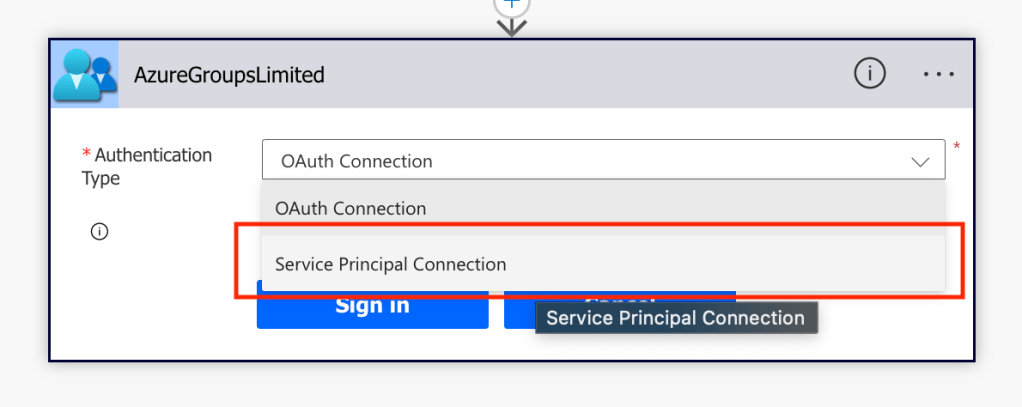The image size is (1022, 407).
Task: Click the red asterisk right of the dropdown
Action: (x=956, y=148)
